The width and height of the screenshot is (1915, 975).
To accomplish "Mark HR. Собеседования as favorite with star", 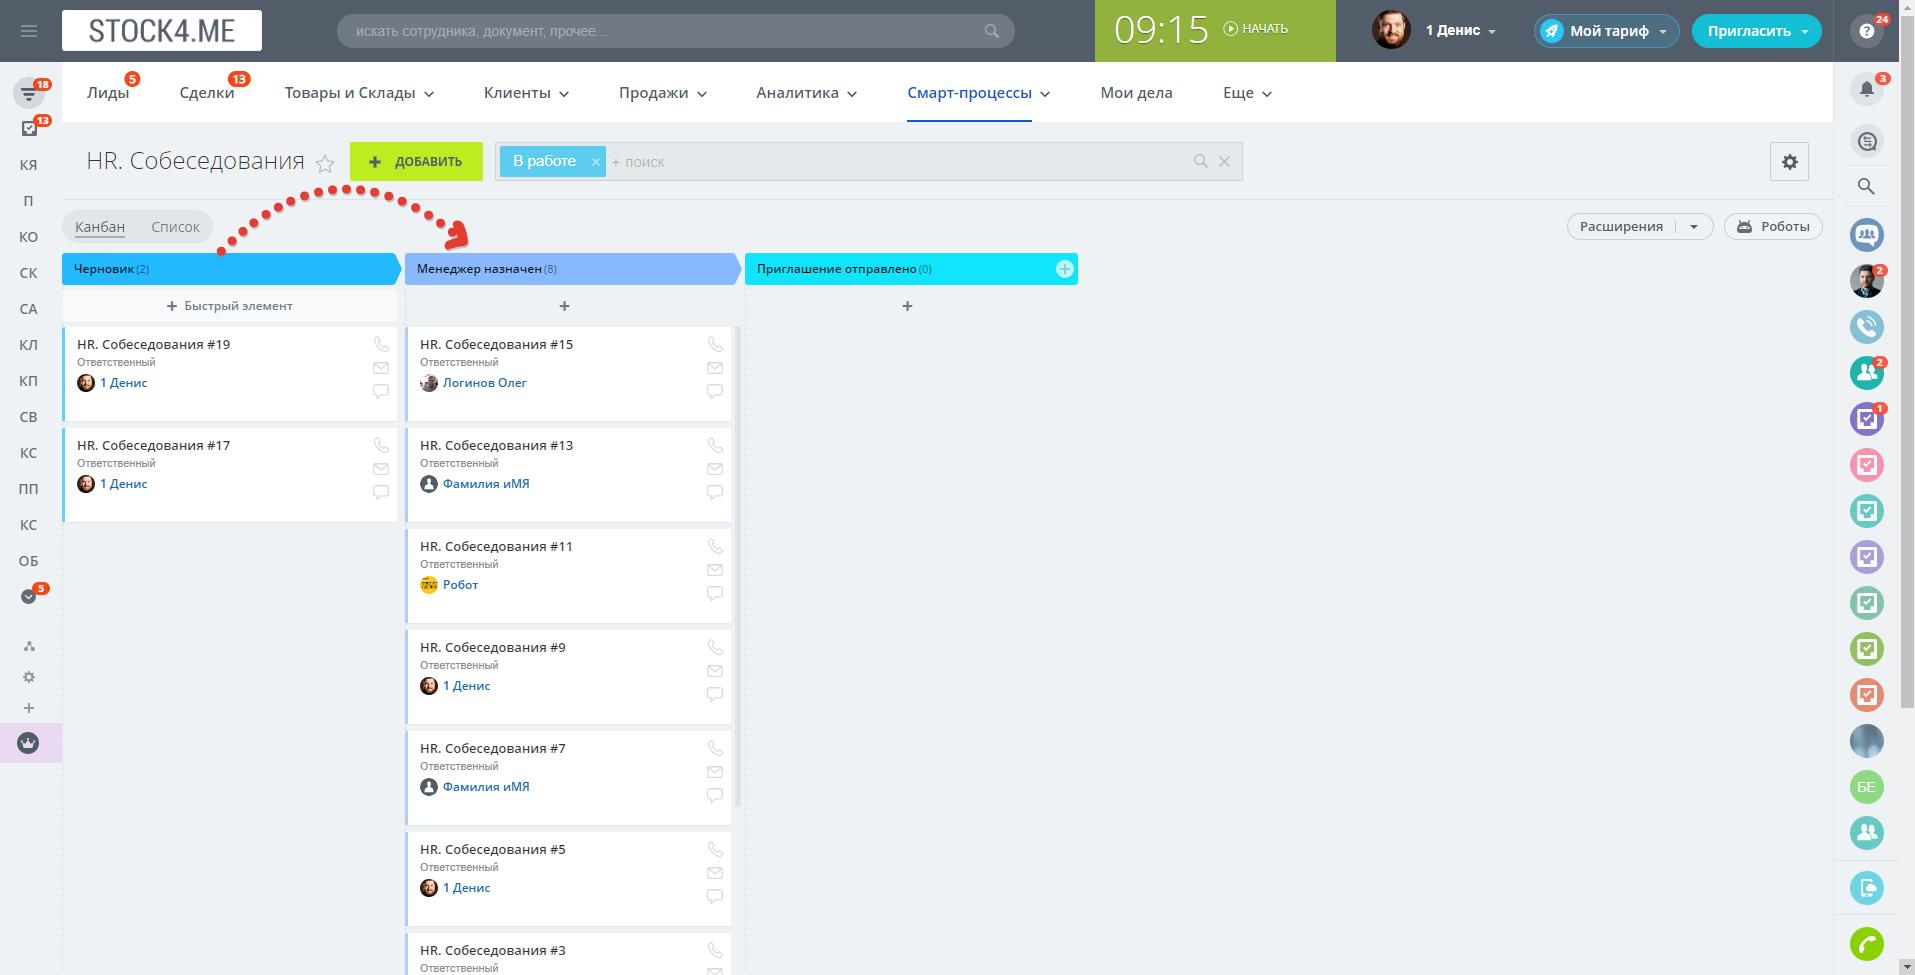I will click(x=325, y=163).
